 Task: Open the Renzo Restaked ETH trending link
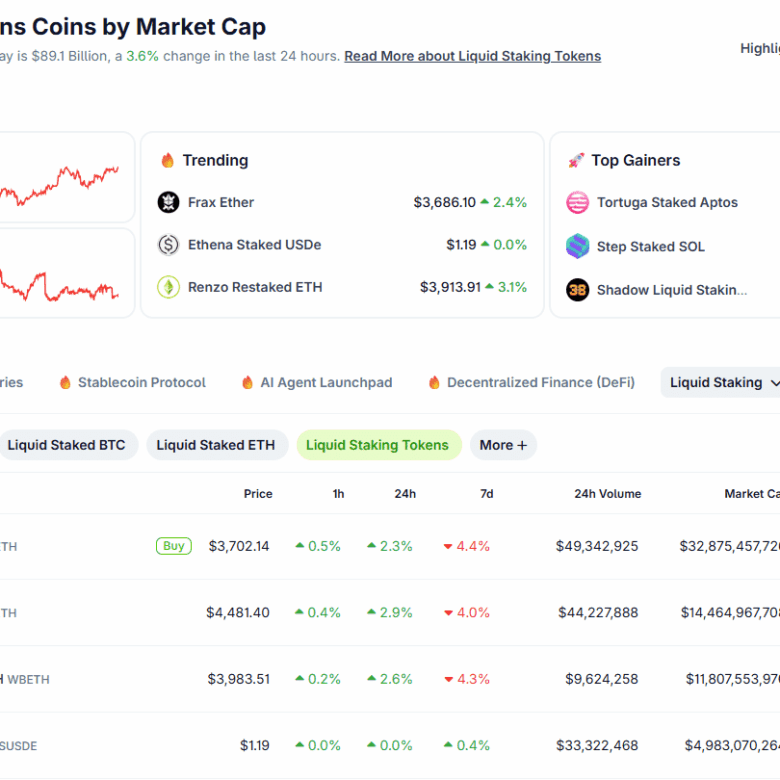(x=255, y=287)
